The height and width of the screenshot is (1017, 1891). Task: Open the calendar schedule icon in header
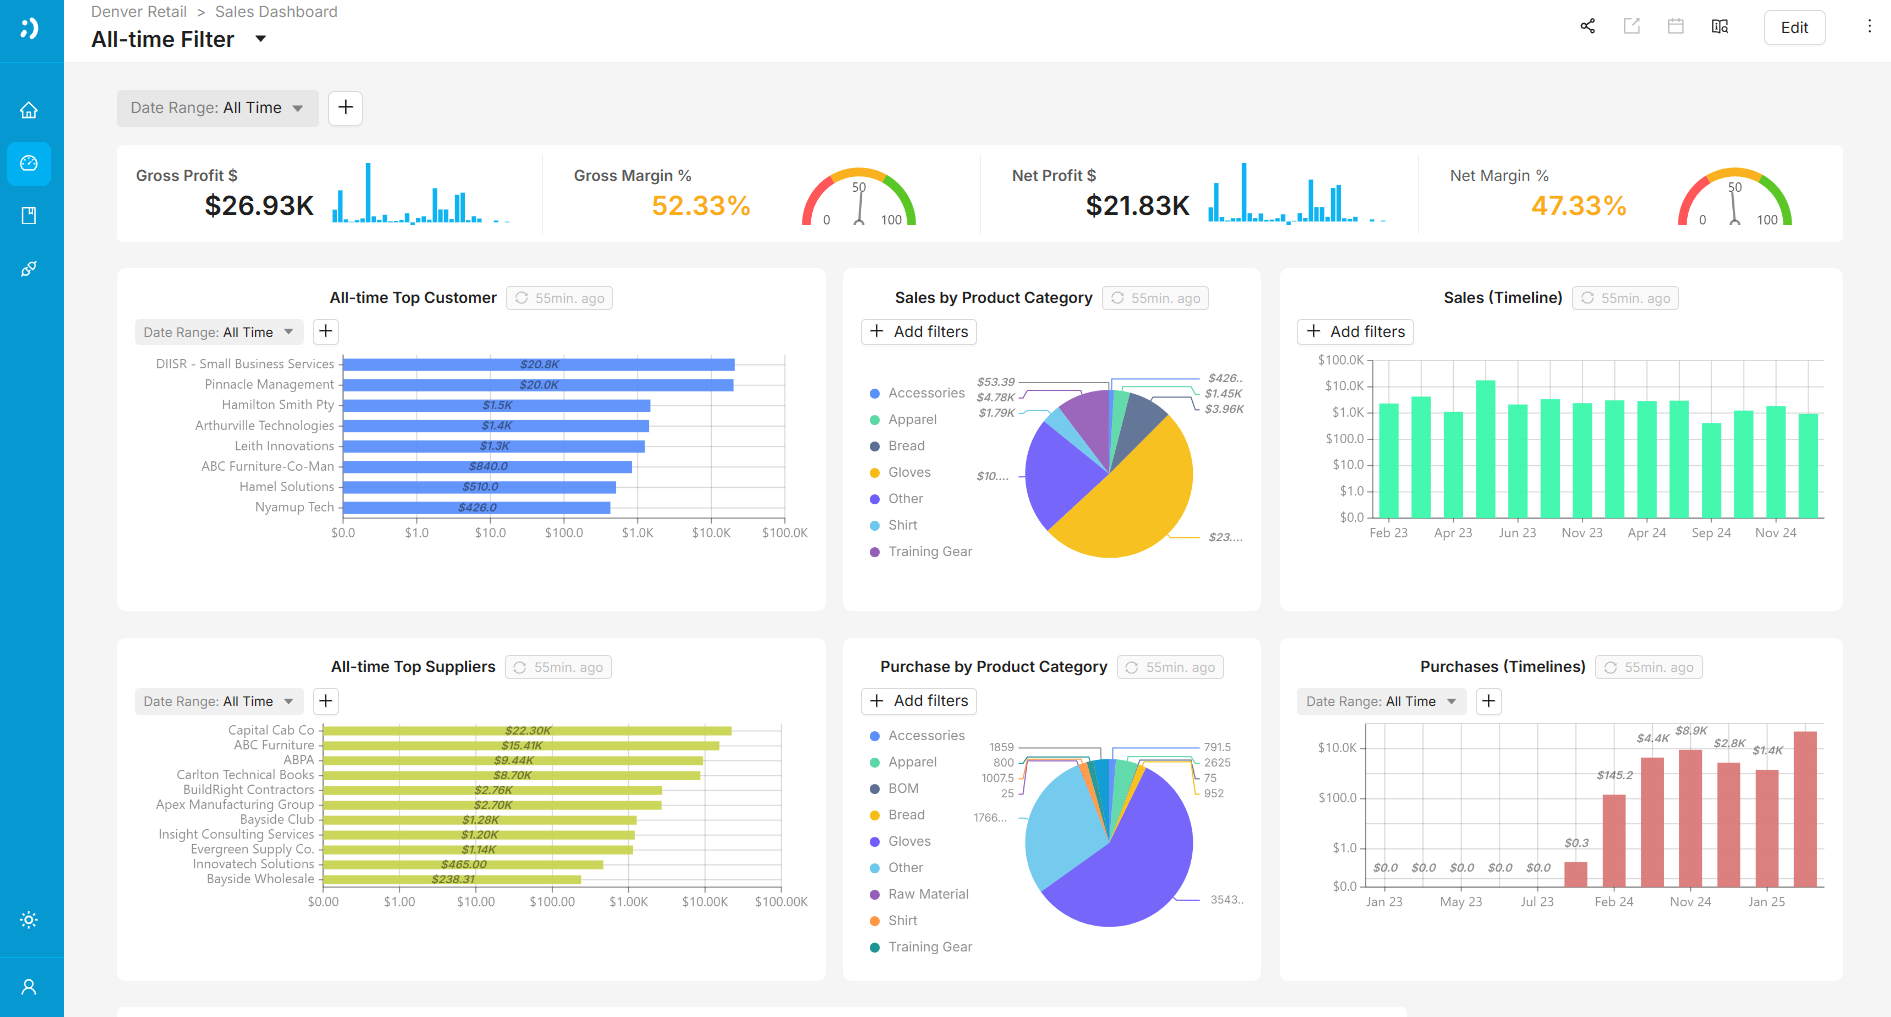tap(1676, 27)
